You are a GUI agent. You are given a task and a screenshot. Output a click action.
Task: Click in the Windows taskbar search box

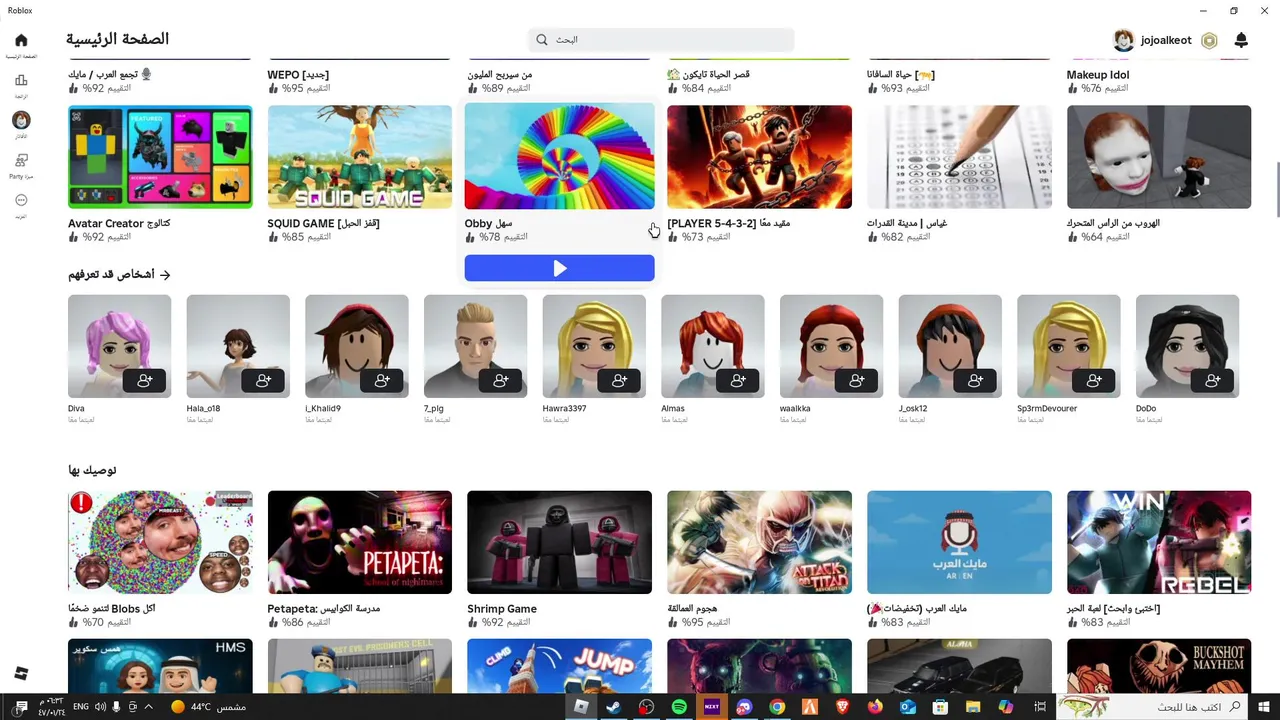coord(1152,707)
